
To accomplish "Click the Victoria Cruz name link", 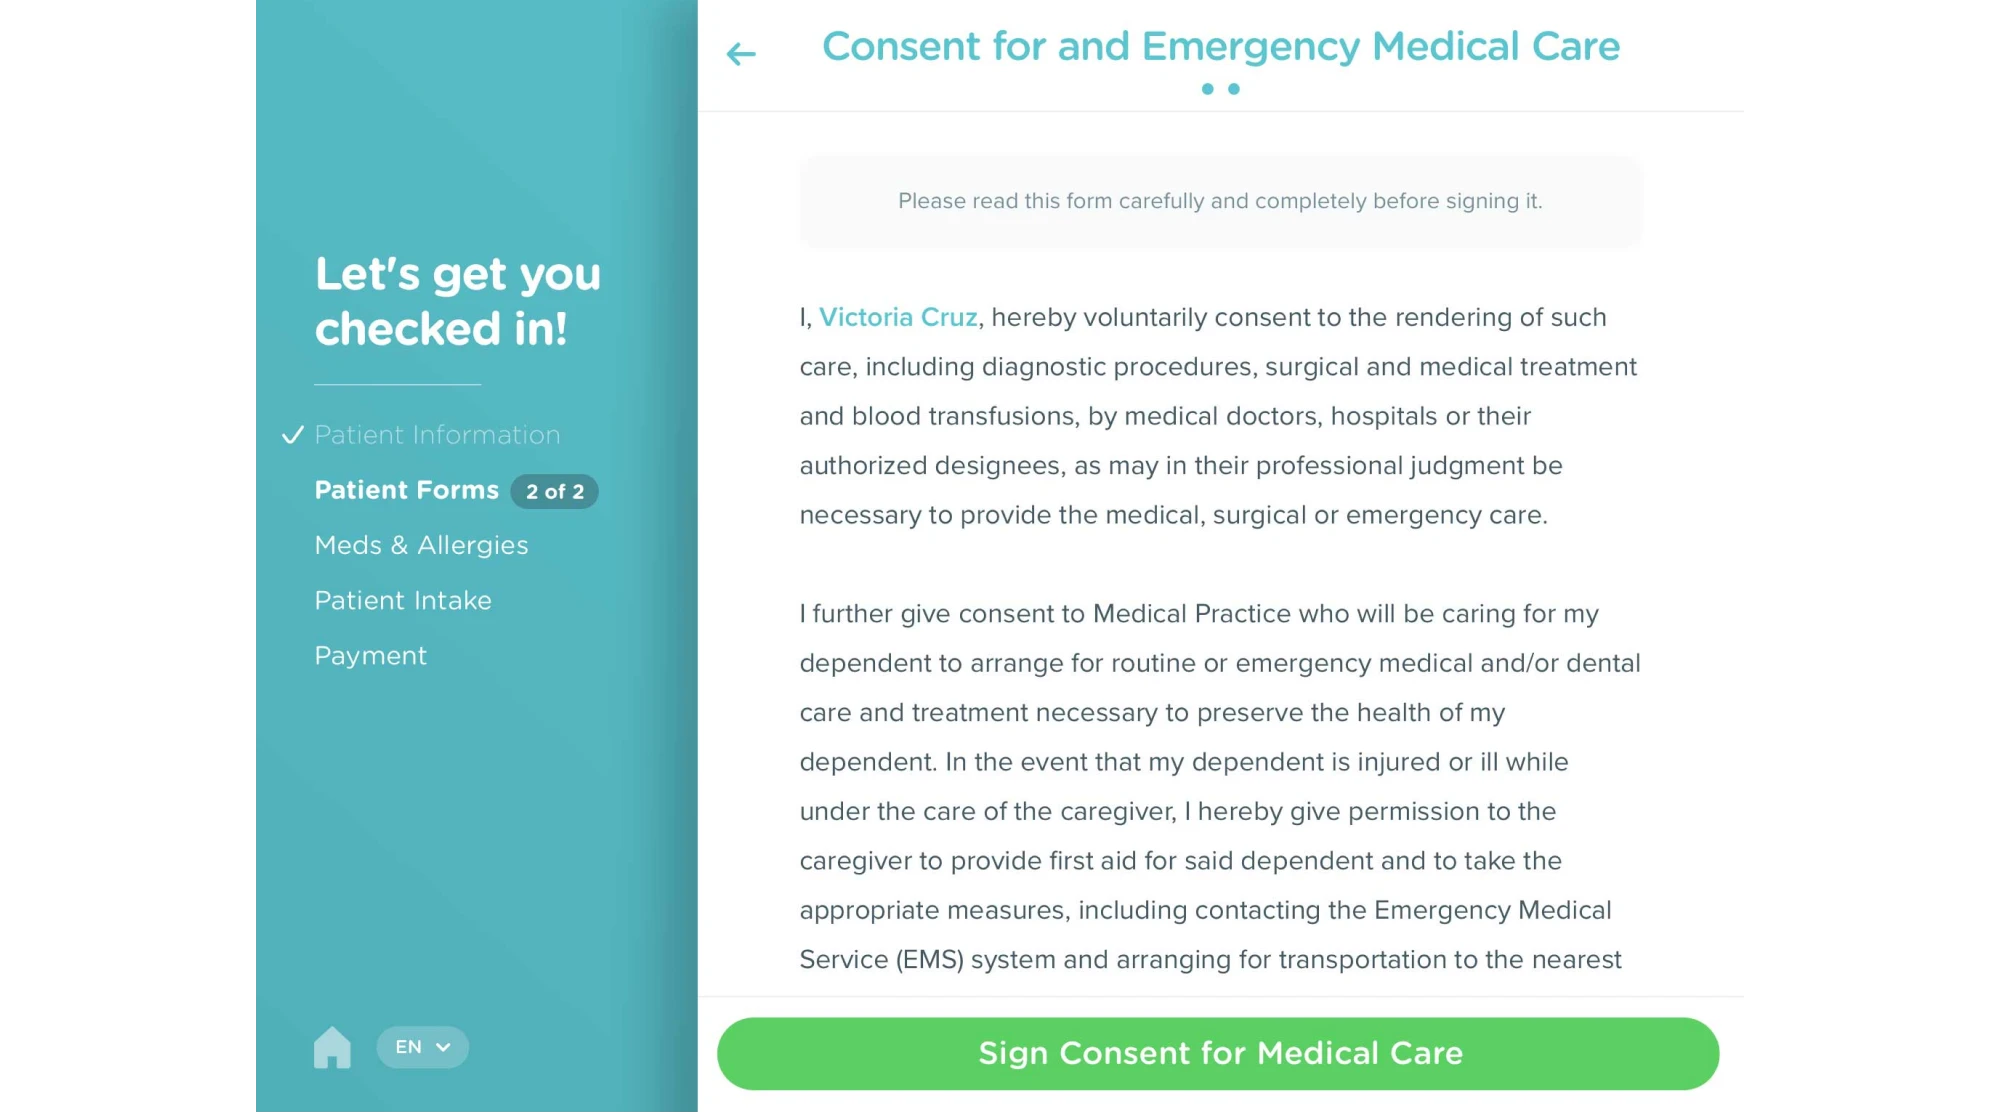I will pyautogui.click(x=898, y=317).
